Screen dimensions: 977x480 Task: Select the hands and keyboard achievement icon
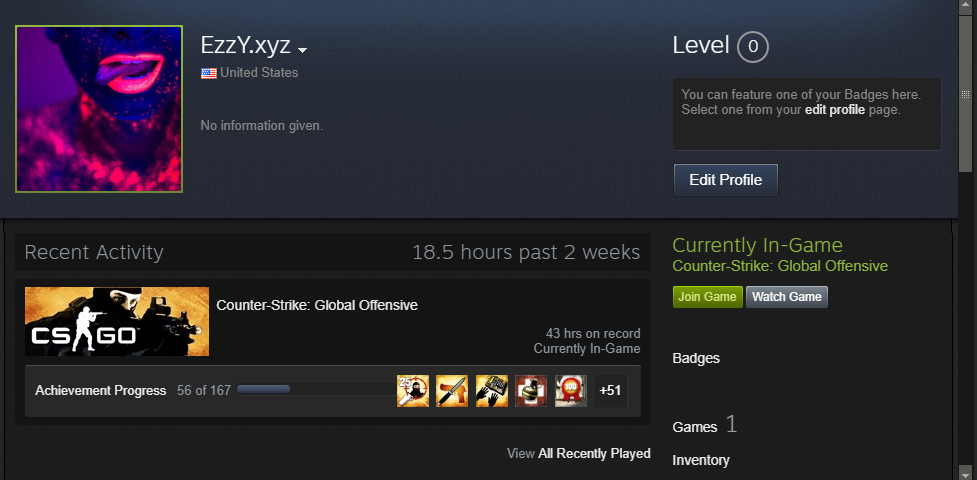tap(492, 391)
